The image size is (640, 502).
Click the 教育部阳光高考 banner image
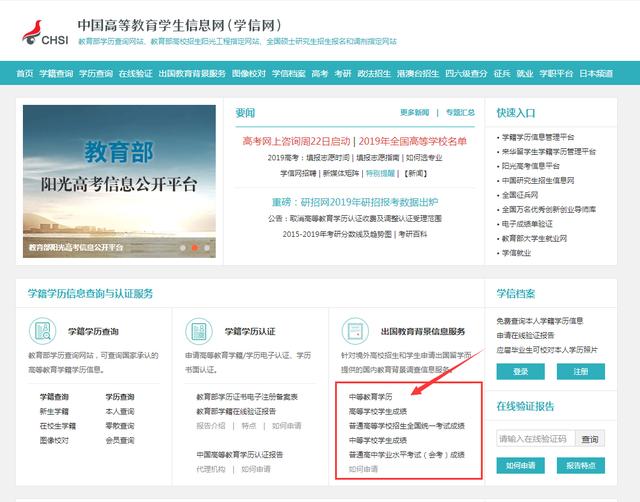point(119,181)
